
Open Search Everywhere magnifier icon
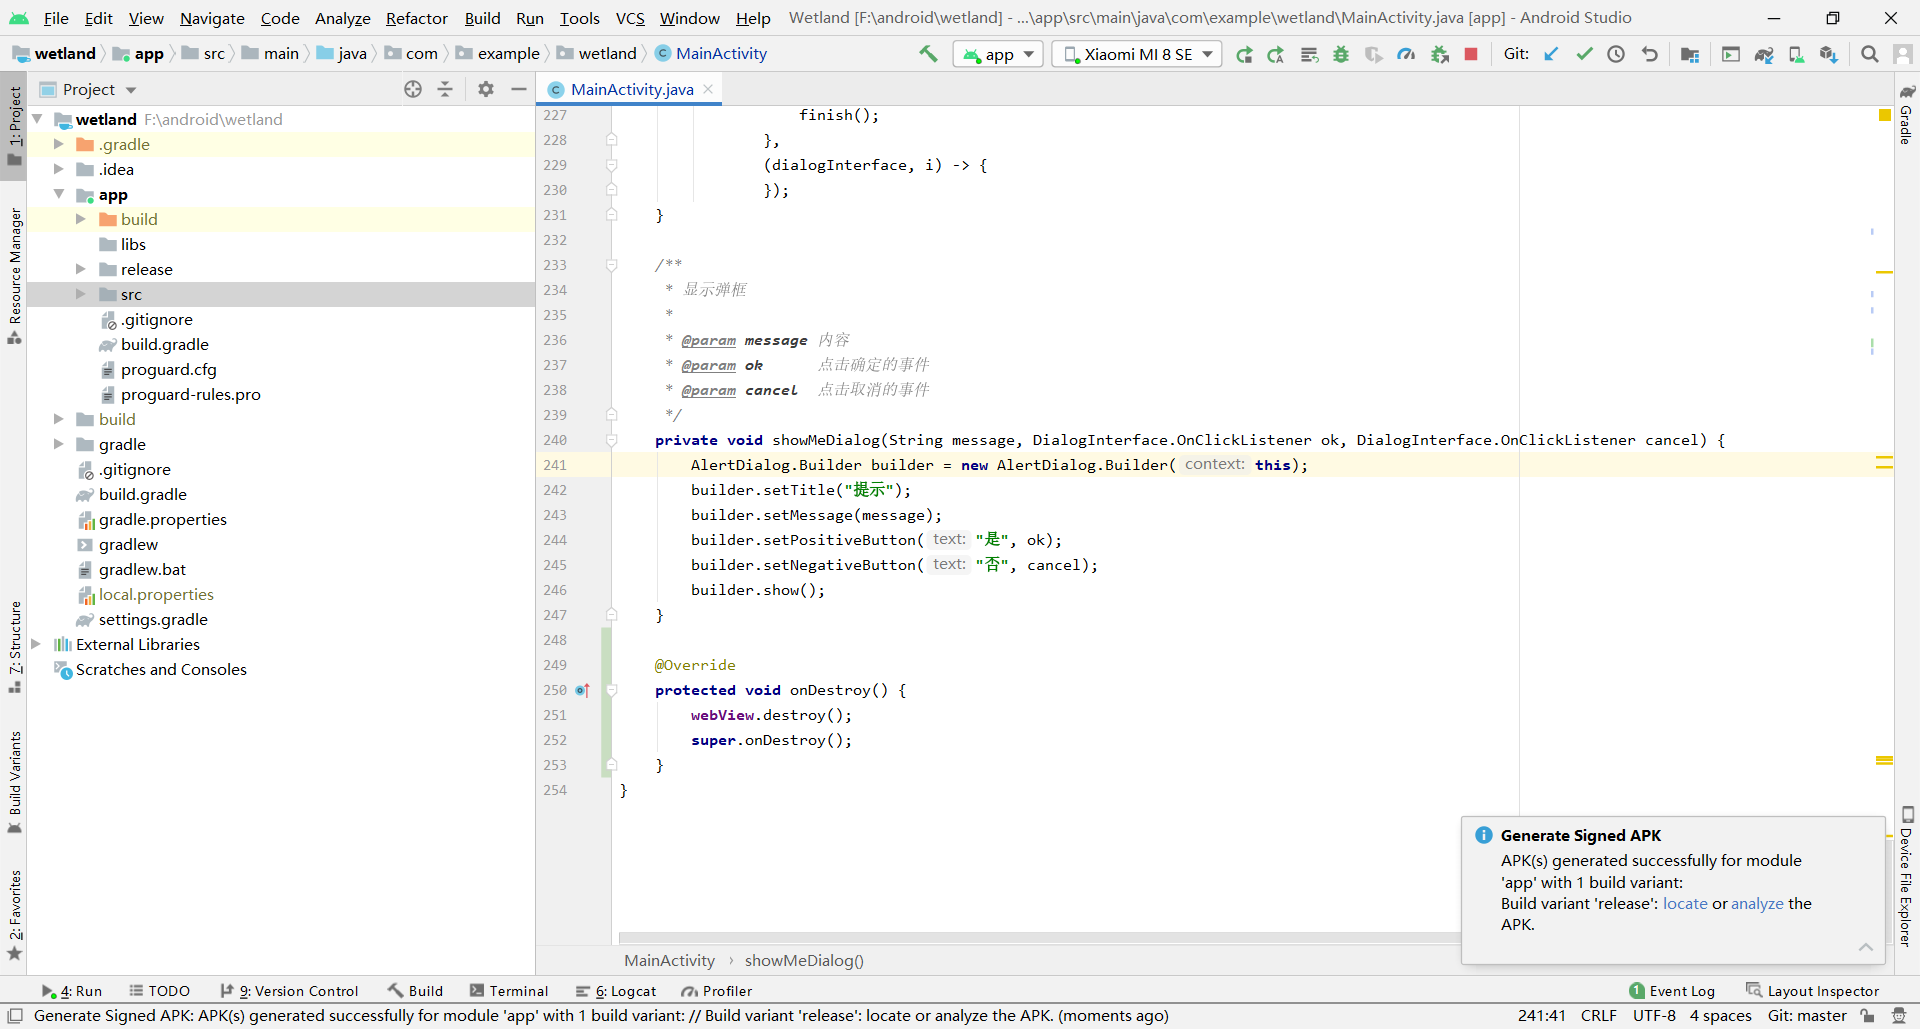pyautogui.click(x=1869, y=54)
